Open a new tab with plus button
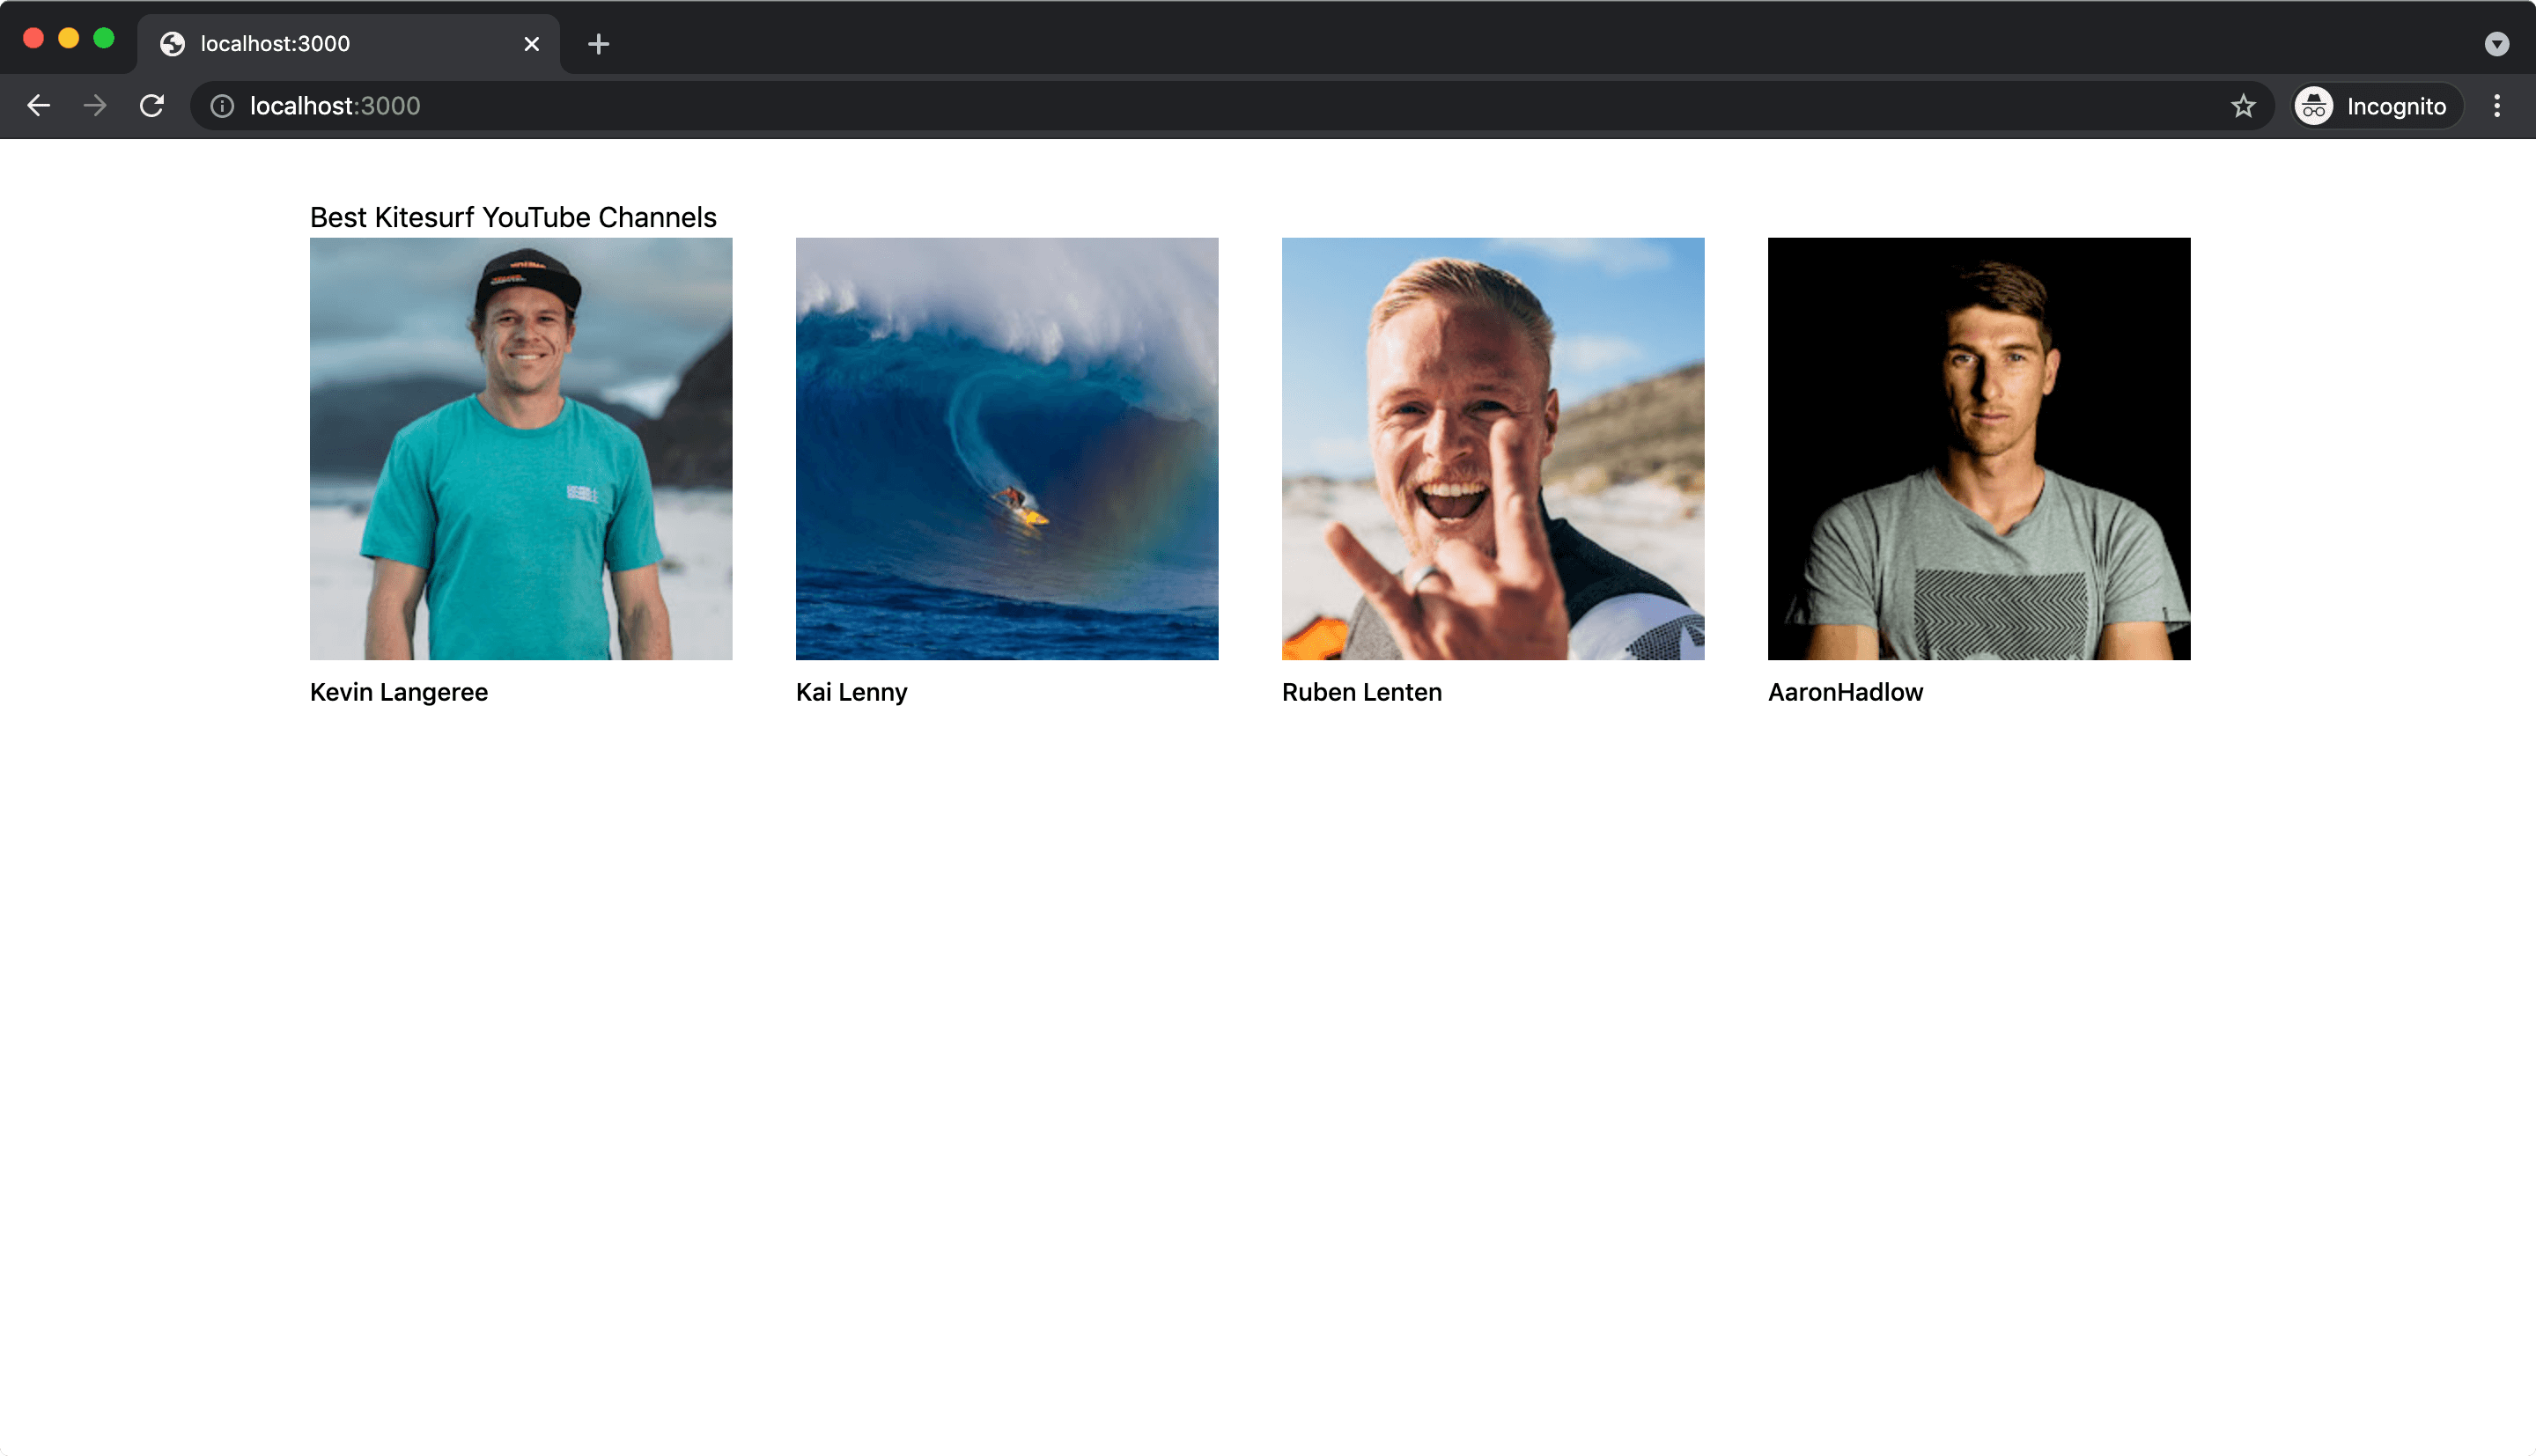2536x1456 pixels. click(598, 44)
